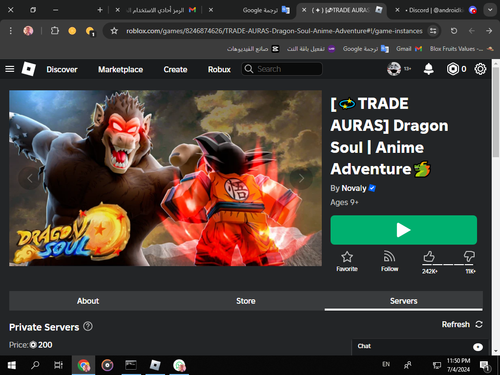The width and height of the screenshot is (500, 375).
Task: Select the Servers tab
Action: pos(404,301)
